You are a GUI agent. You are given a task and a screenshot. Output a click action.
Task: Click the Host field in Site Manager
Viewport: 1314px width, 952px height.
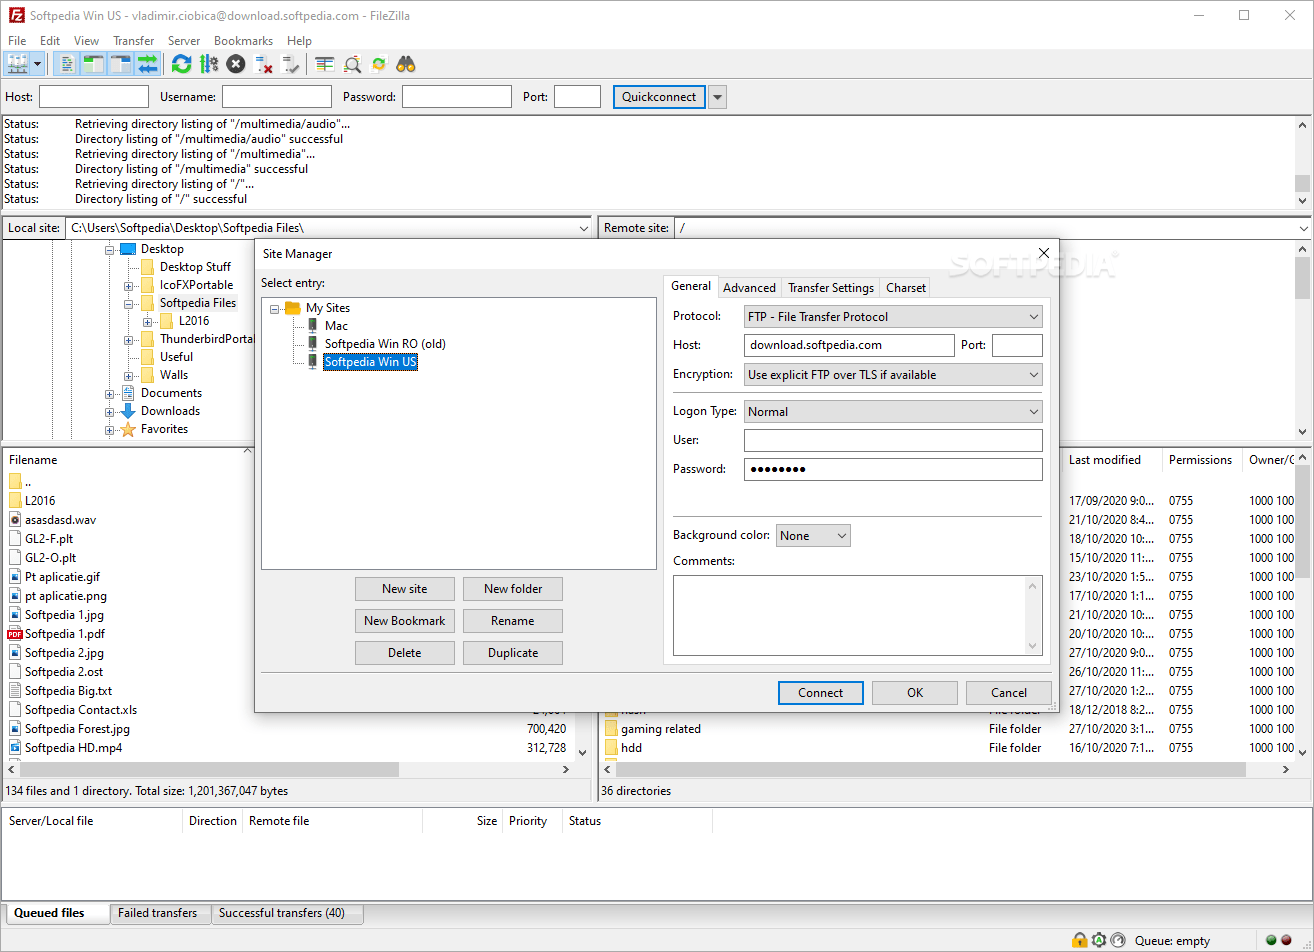click(849, 345)
